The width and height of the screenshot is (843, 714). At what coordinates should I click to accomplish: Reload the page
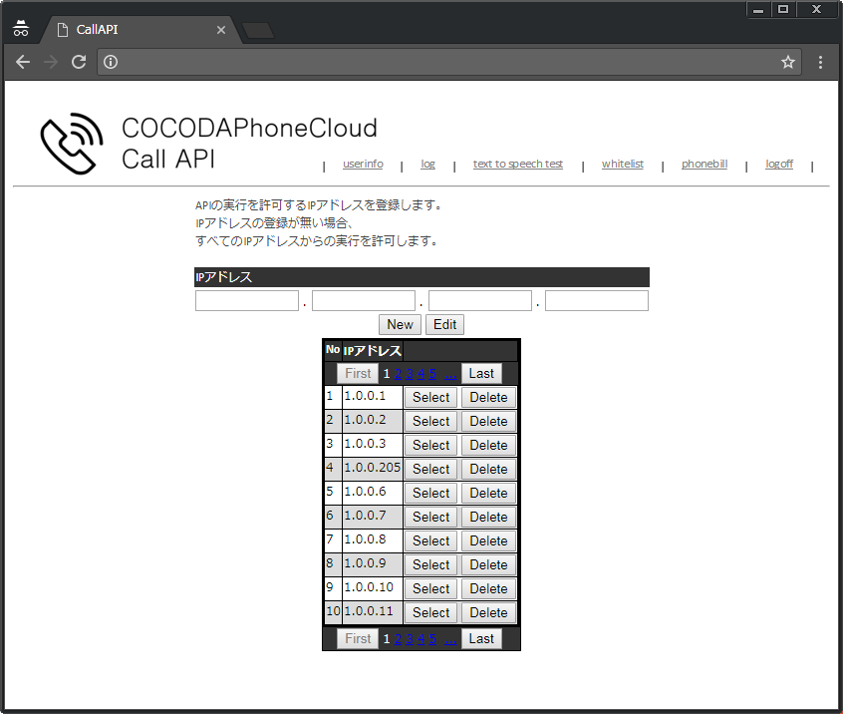(x=79, y=62)
